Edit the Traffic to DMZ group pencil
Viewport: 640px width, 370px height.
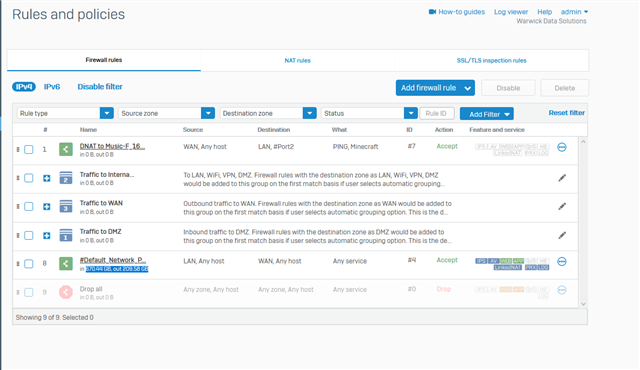coord(562,235)
